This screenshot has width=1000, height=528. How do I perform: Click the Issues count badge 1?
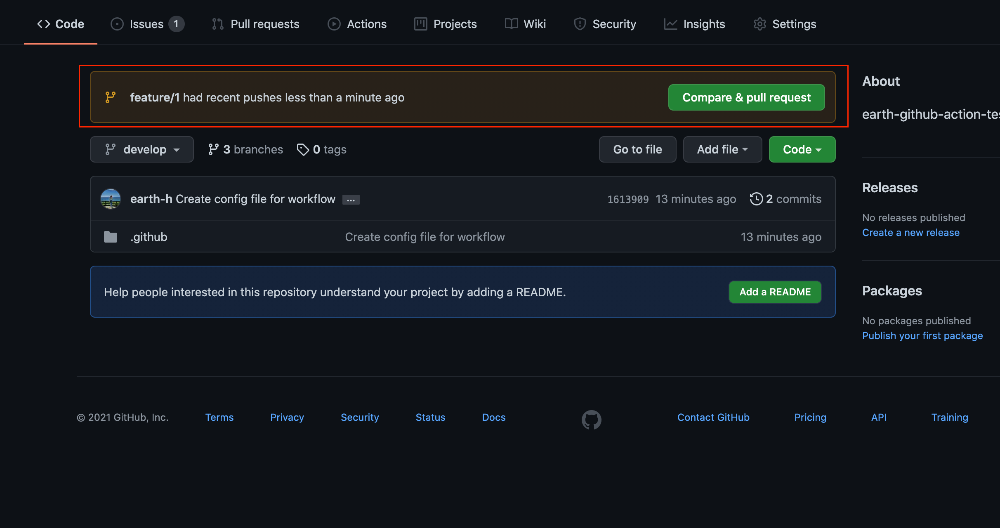tap(177, 24)
